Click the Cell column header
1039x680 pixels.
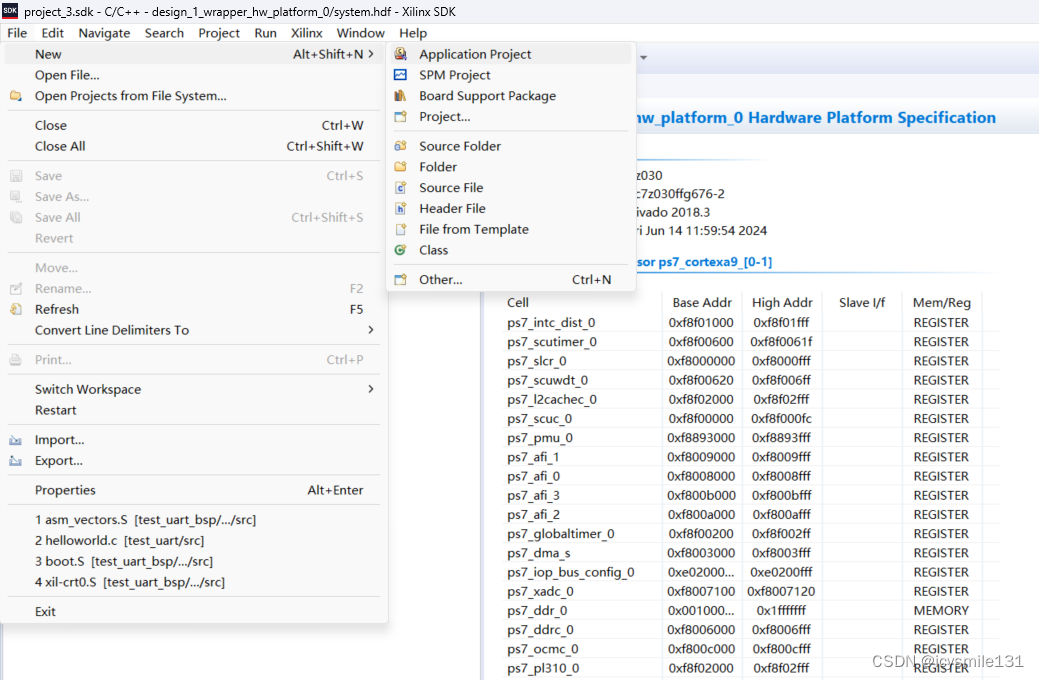[x=518, y=303]
